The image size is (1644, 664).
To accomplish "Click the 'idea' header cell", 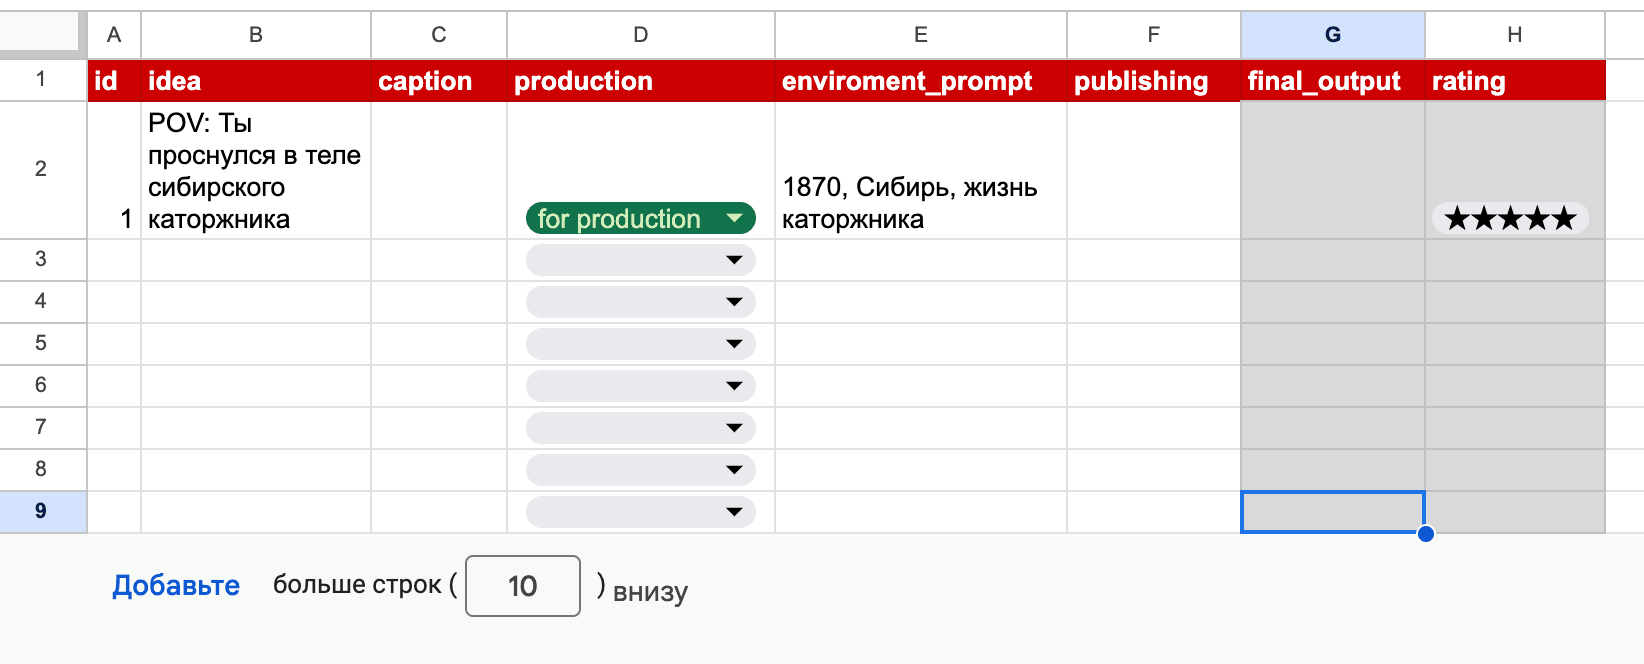I will (x=255, y=81).
